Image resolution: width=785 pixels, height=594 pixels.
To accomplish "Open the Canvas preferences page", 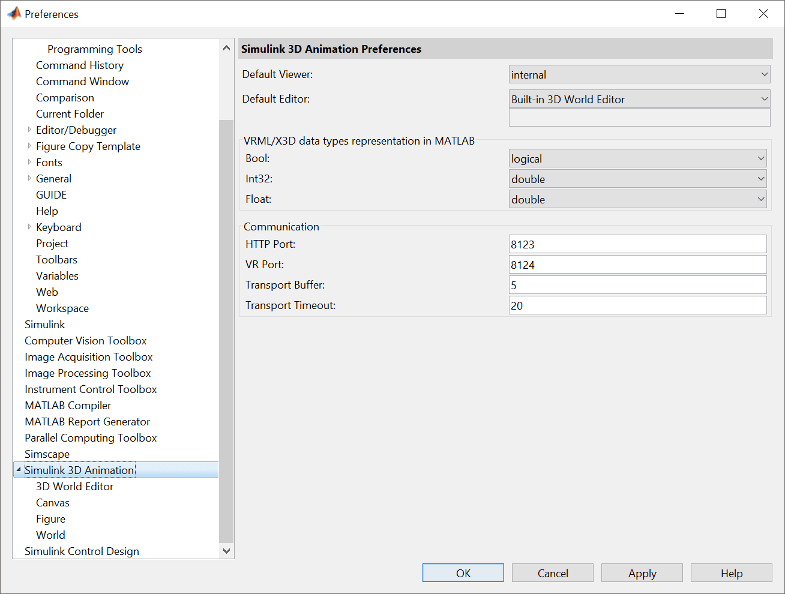I will point(53,503).
